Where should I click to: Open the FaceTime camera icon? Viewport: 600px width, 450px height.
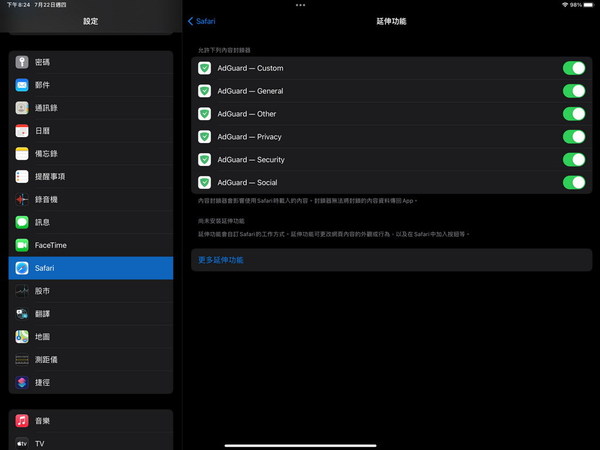click(x=22, y=245)
